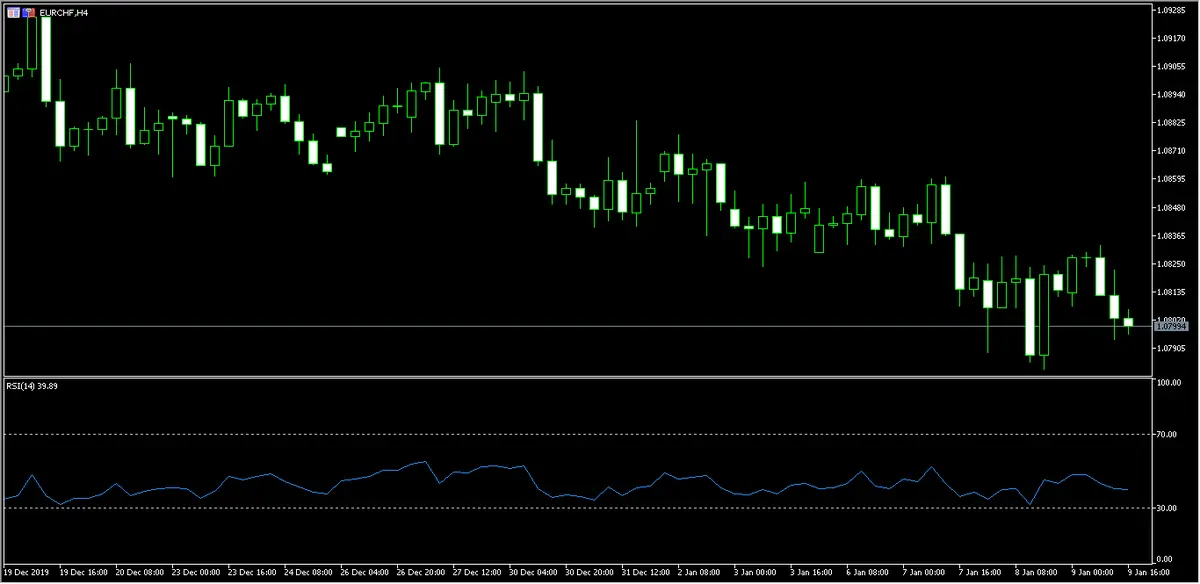Click the 3 Jan 00:00 time label
The height and width of the screenshot is (584, 1200).
coord(756,573)
